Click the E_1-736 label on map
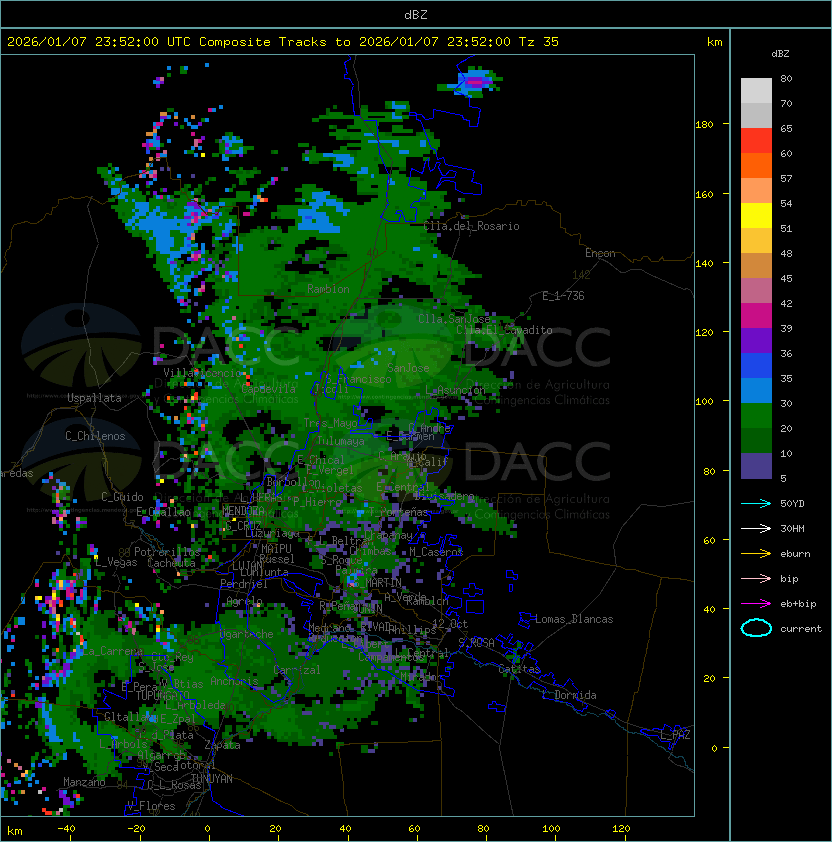Screen dimensions: 832x842 pos(563,296)
